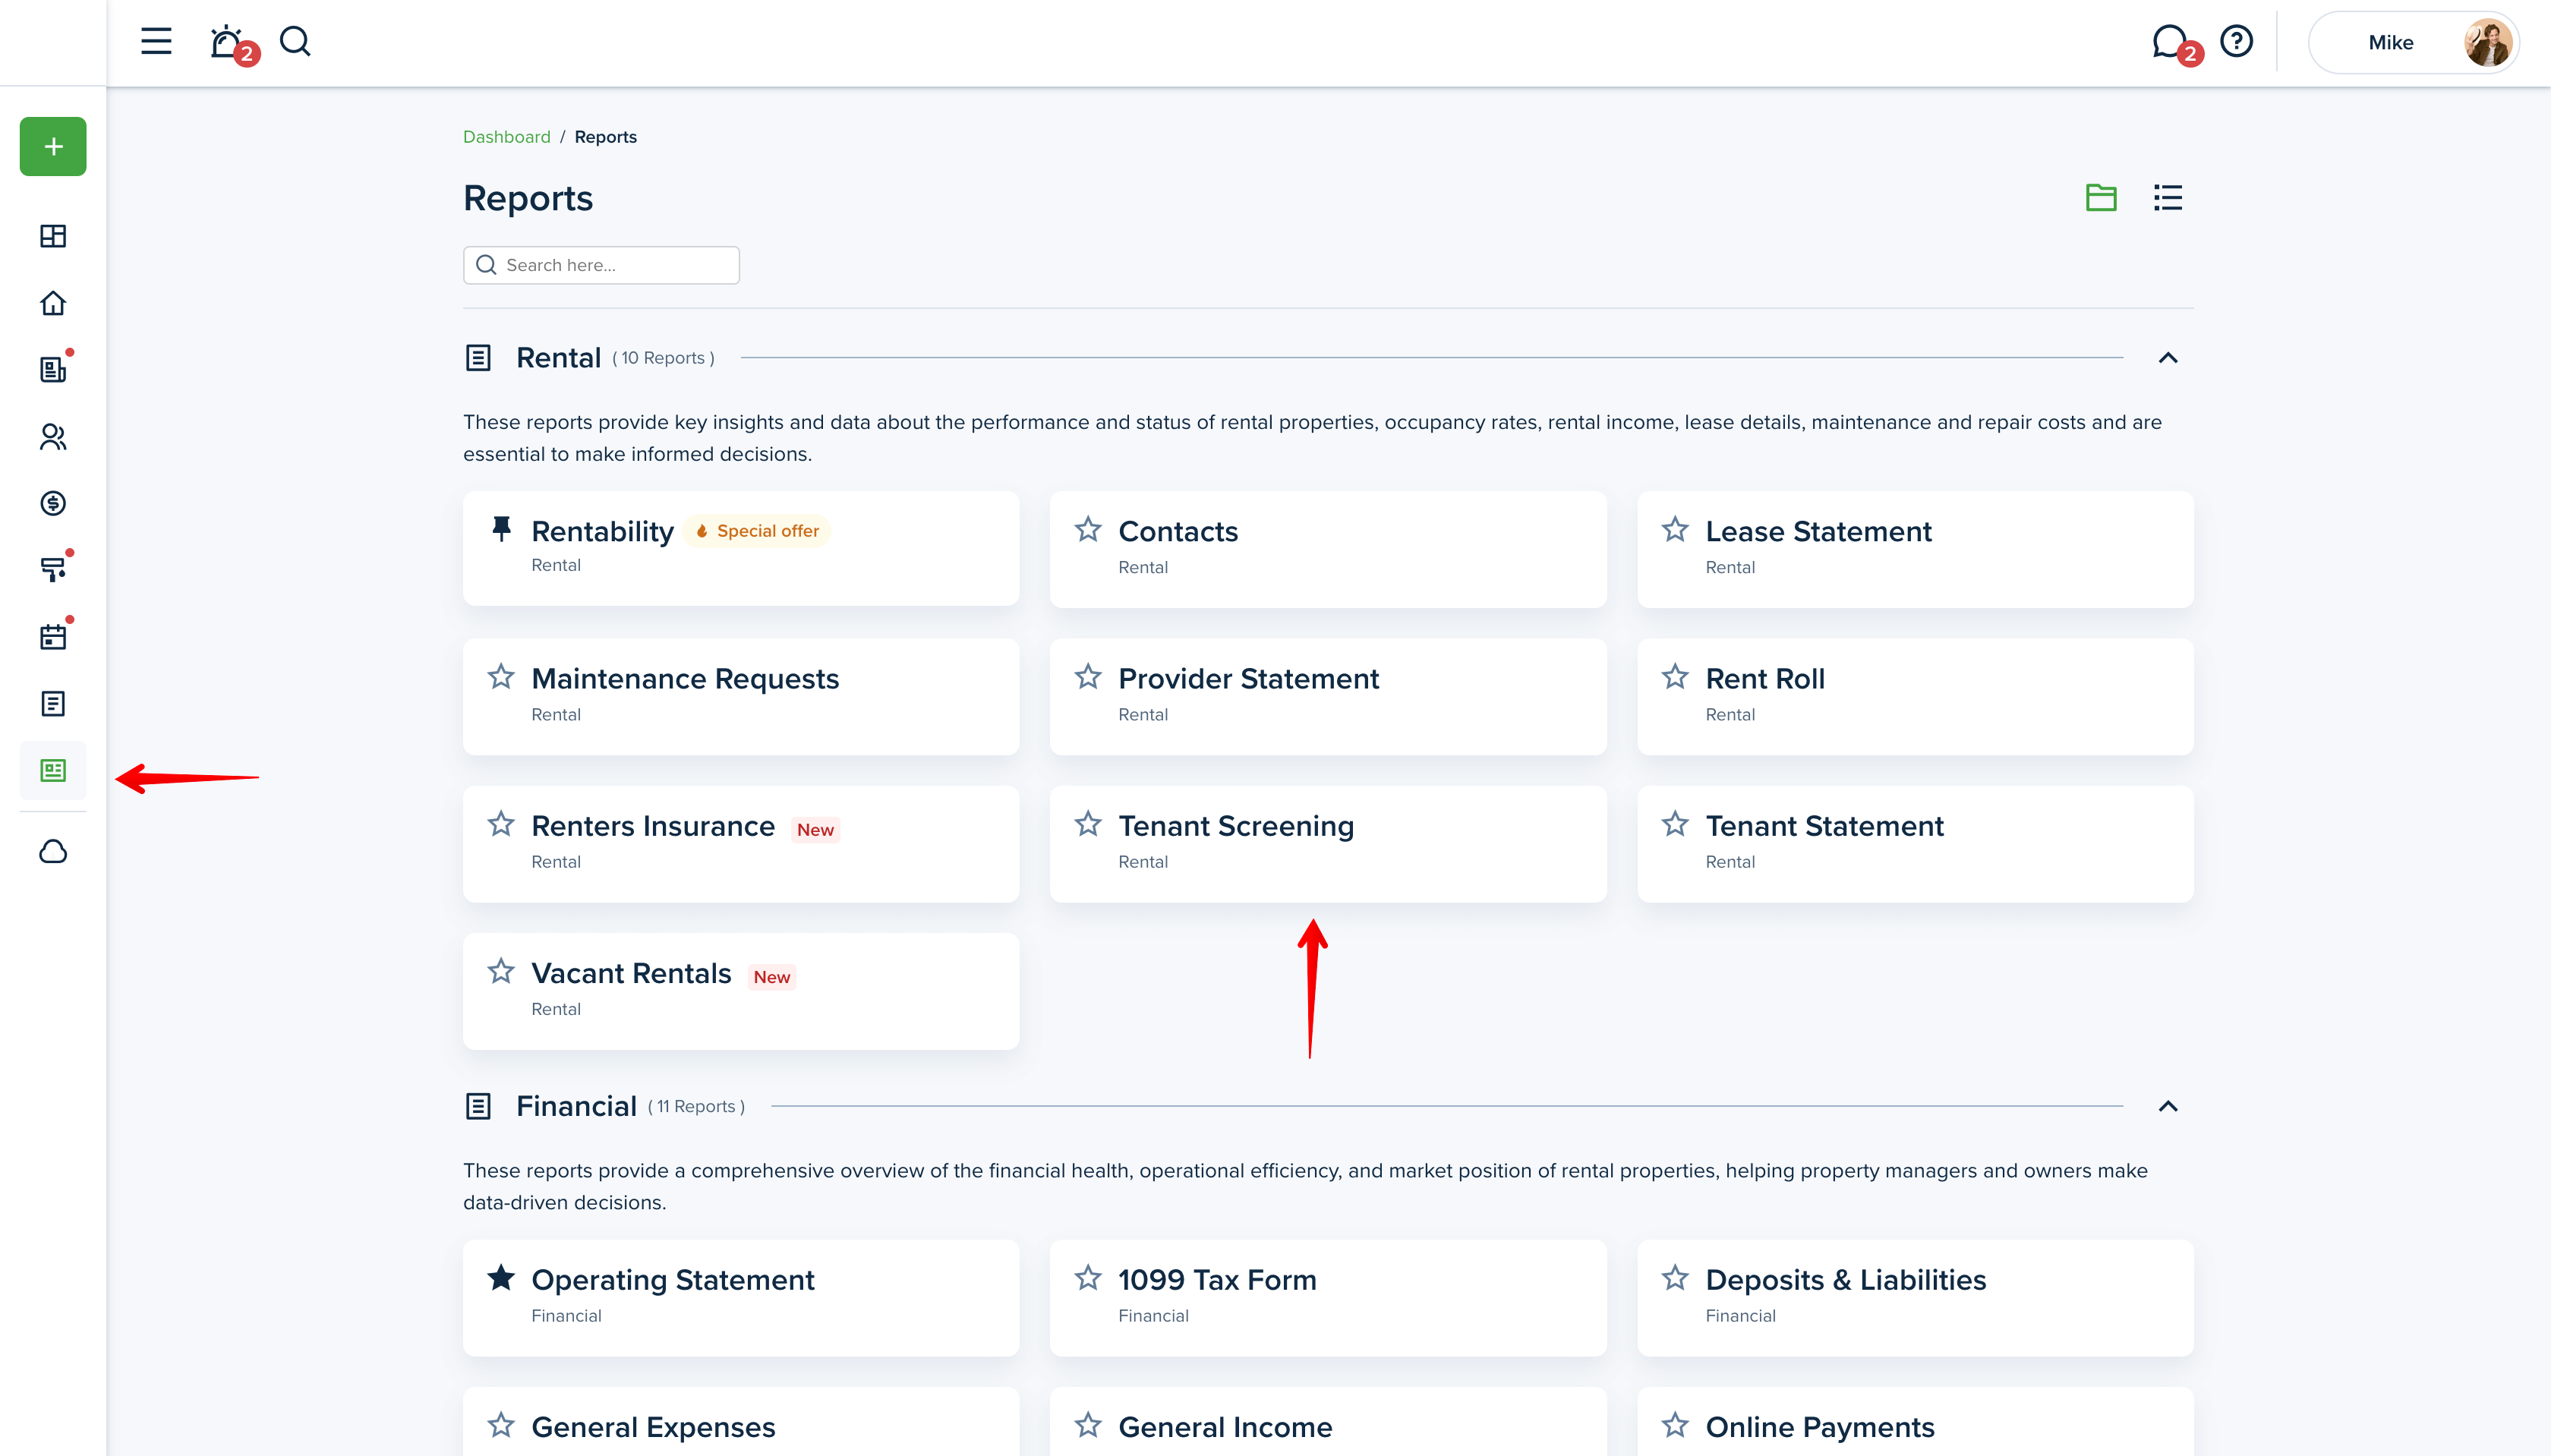
Task: Favorite the Tenant Statement star
Action: [x=1675, y=824]
